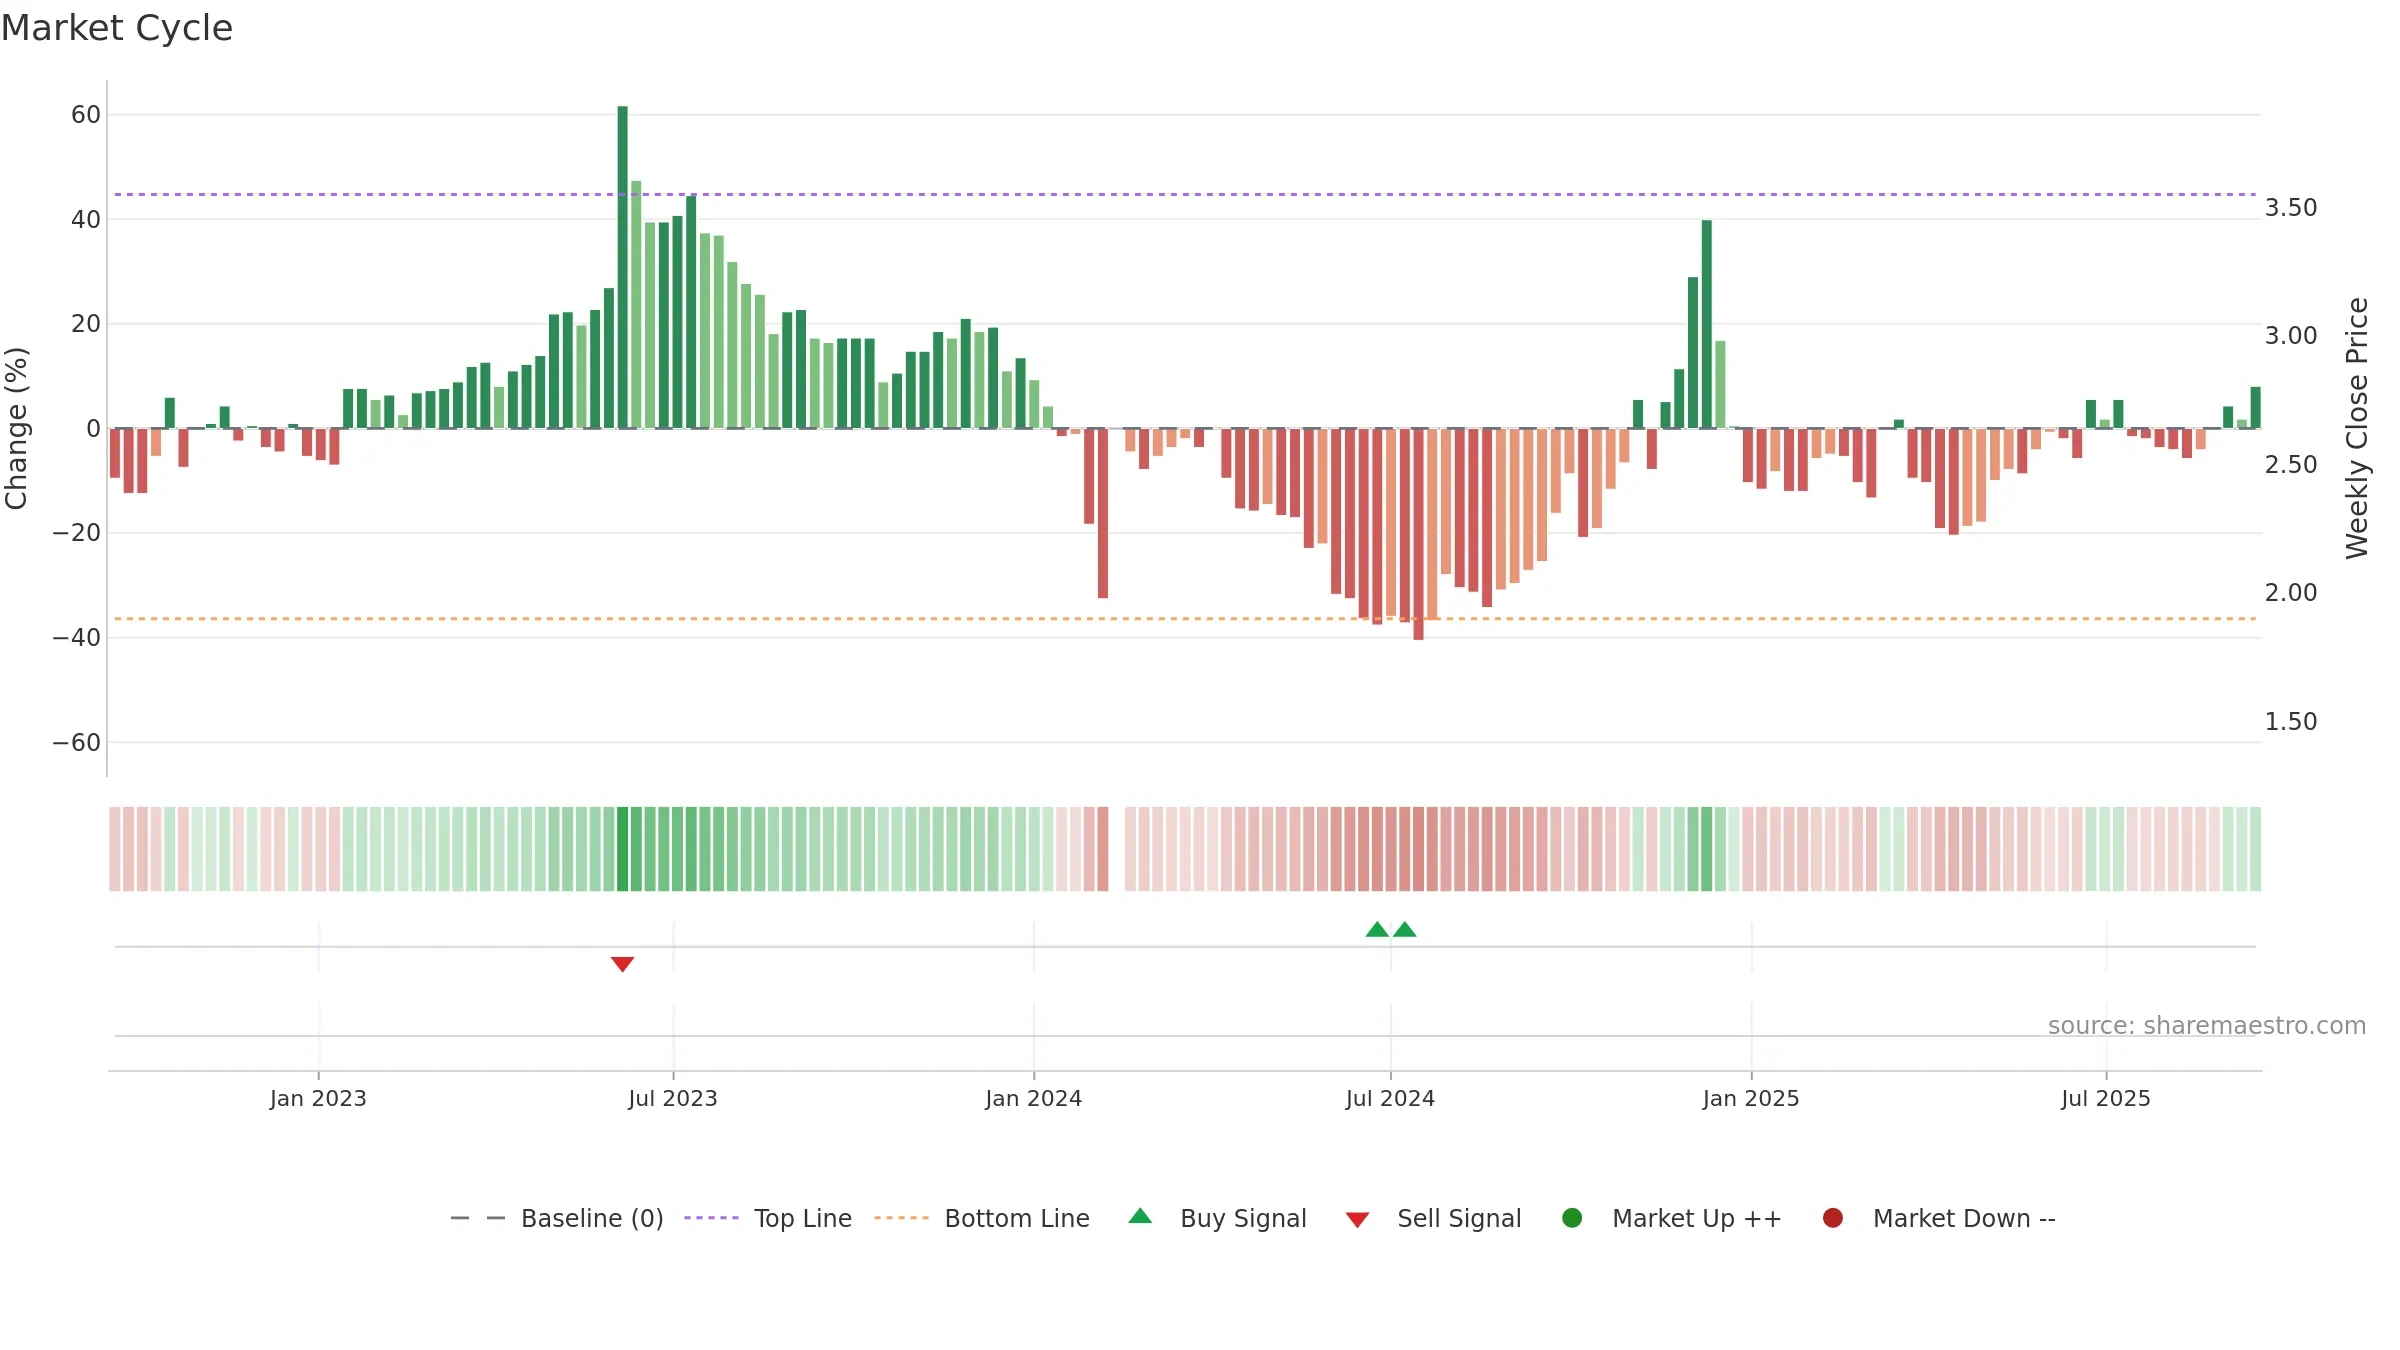Toggle the Sell Signal legend entry
This screenshot has height=1350, width=2400.
[1433, 1218]
